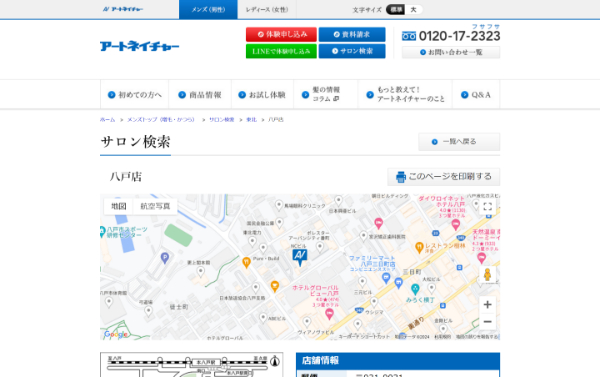
Task: Click このページを印刷する button
Action: pos(443,176)
